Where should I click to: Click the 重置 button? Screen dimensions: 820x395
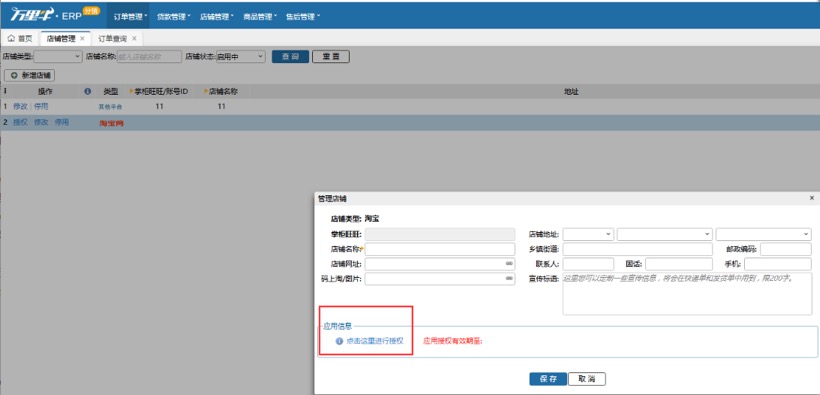coord(331,57)
